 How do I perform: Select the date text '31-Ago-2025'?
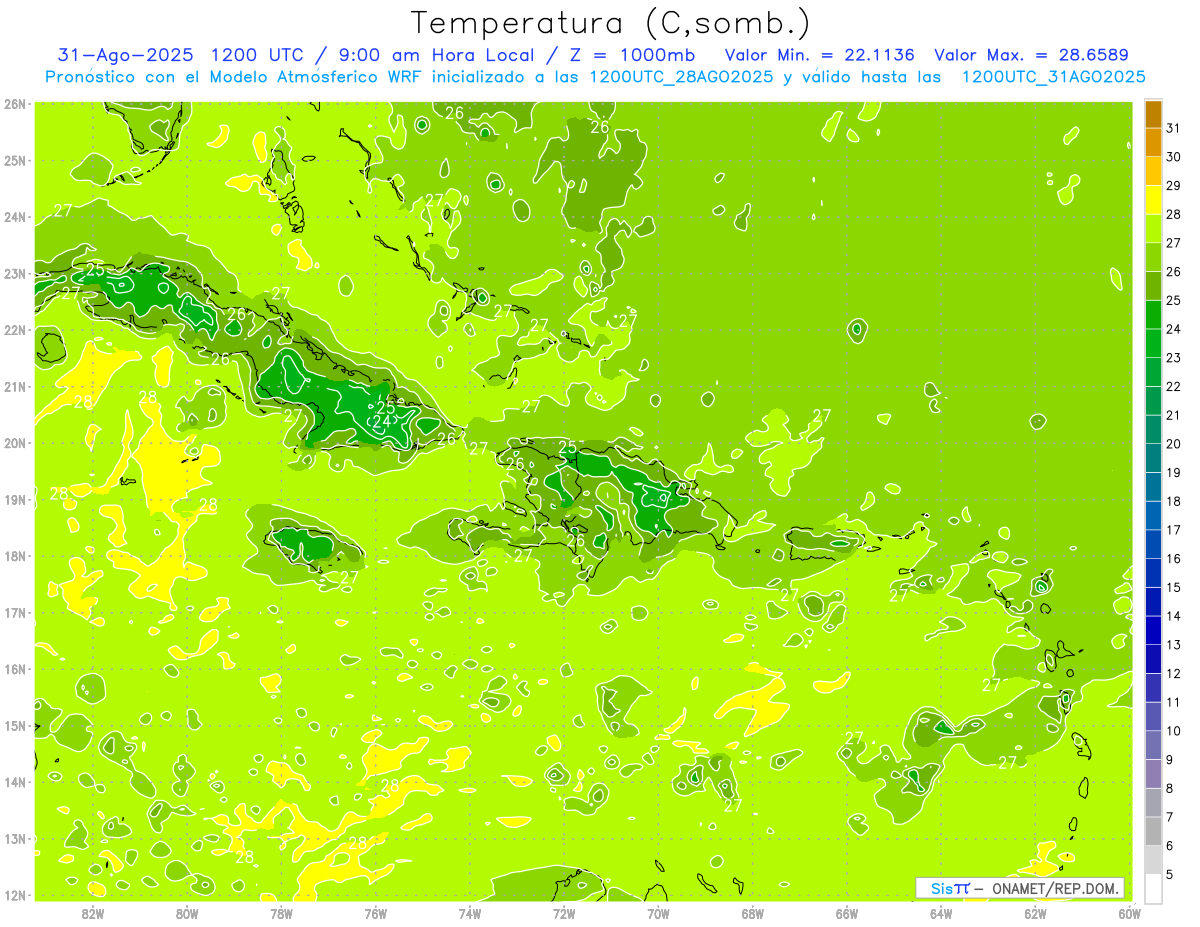coord(125,55)
